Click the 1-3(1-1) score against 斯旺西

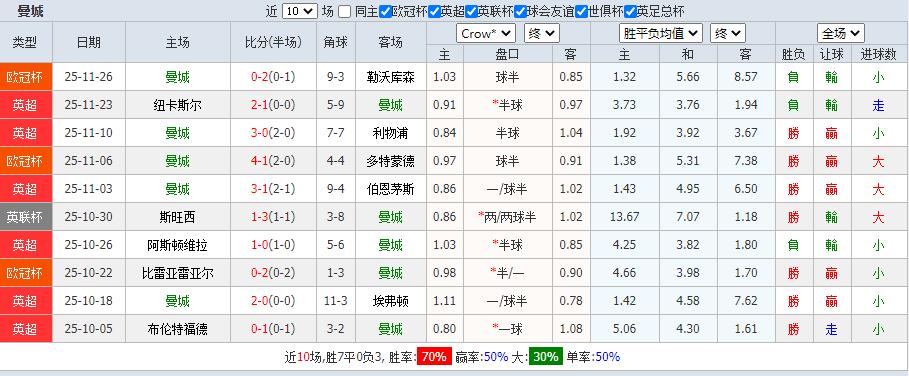click(x=273, y=217)
